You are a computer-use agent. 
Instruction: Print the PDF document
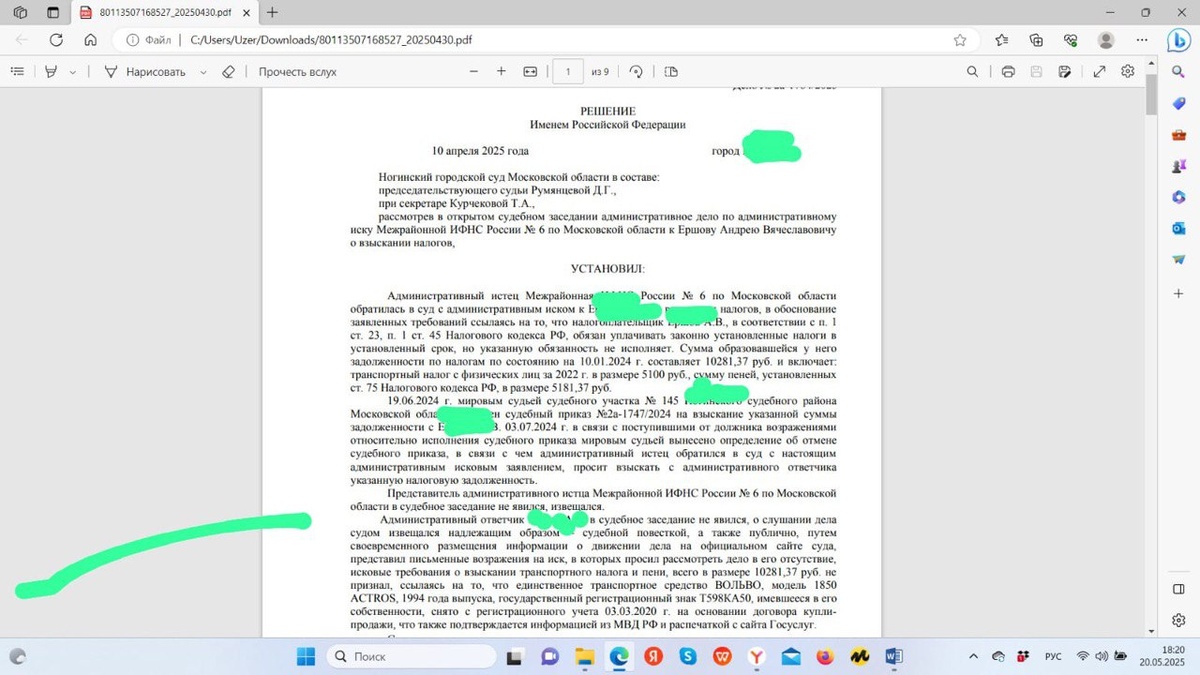click(x=1008, y=72)
